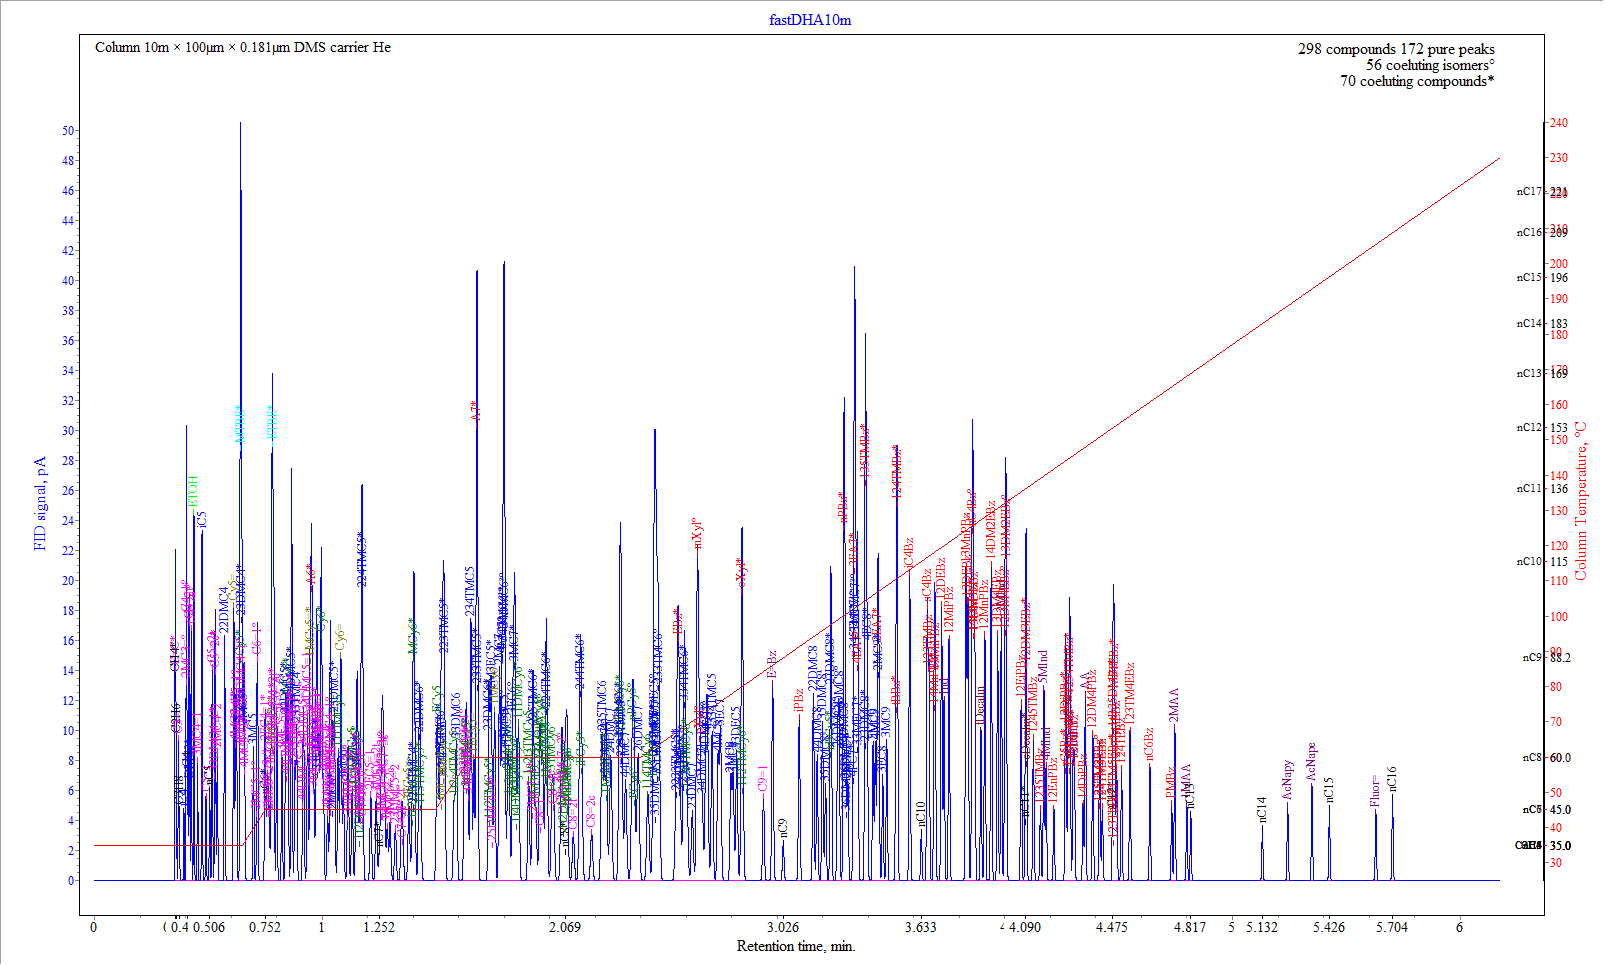Click the 3.026 retention time tick
This screenshot has height=965, width=1604.
pos(783,927)
